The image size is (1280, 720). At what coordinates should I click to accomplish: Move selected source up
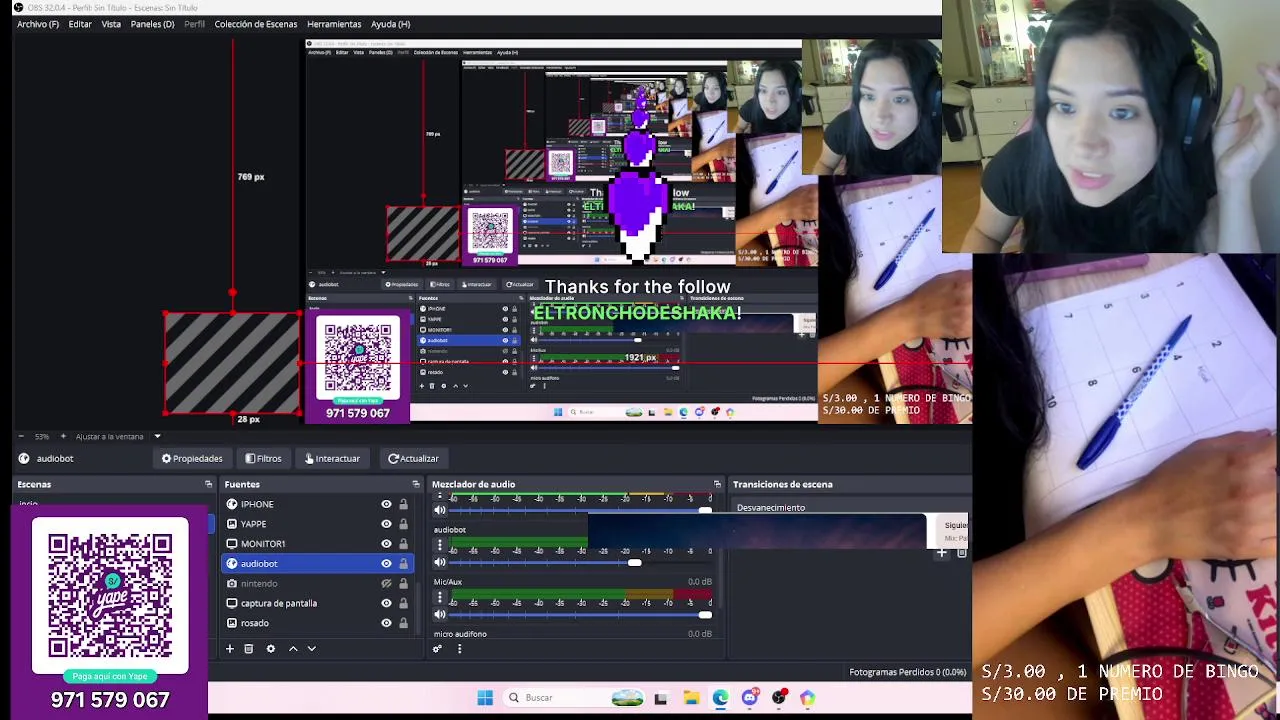pyautogui.click(x=293, y=649)
